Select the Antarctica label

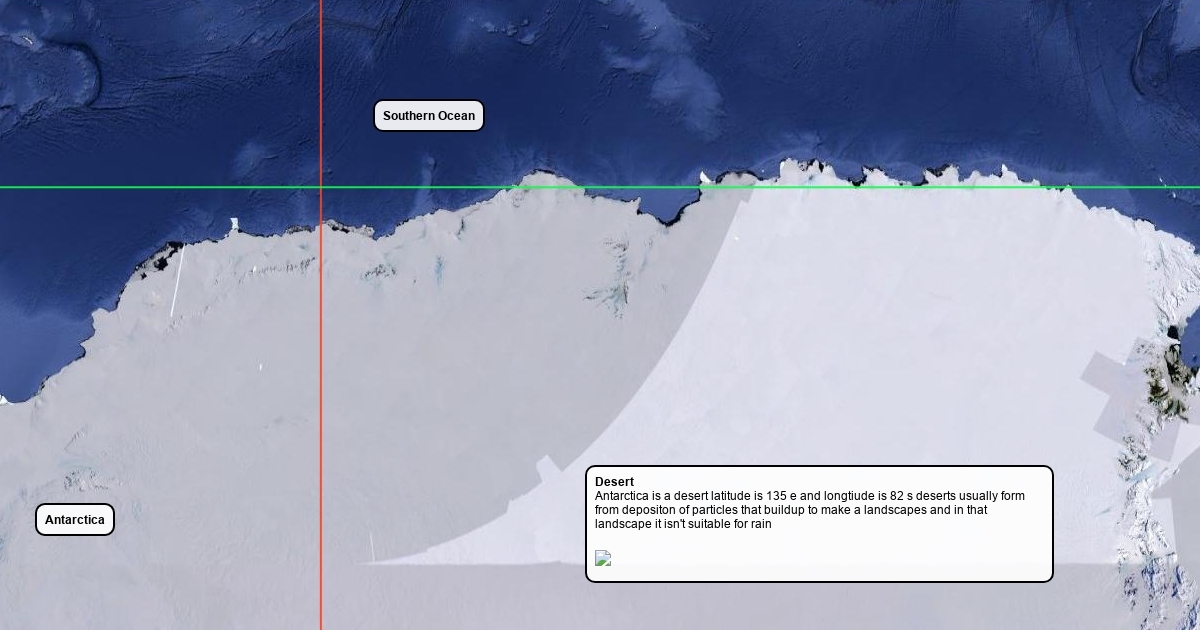click(x=75, y=520)
